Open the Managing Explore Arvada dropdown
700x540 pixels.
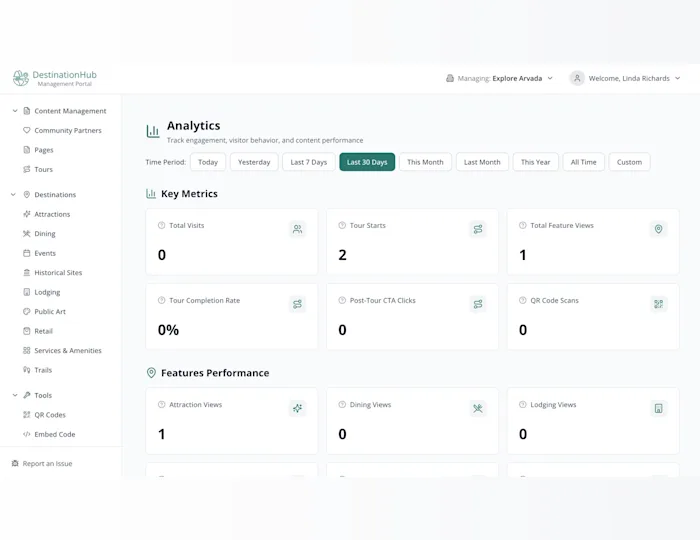(500, 78)
